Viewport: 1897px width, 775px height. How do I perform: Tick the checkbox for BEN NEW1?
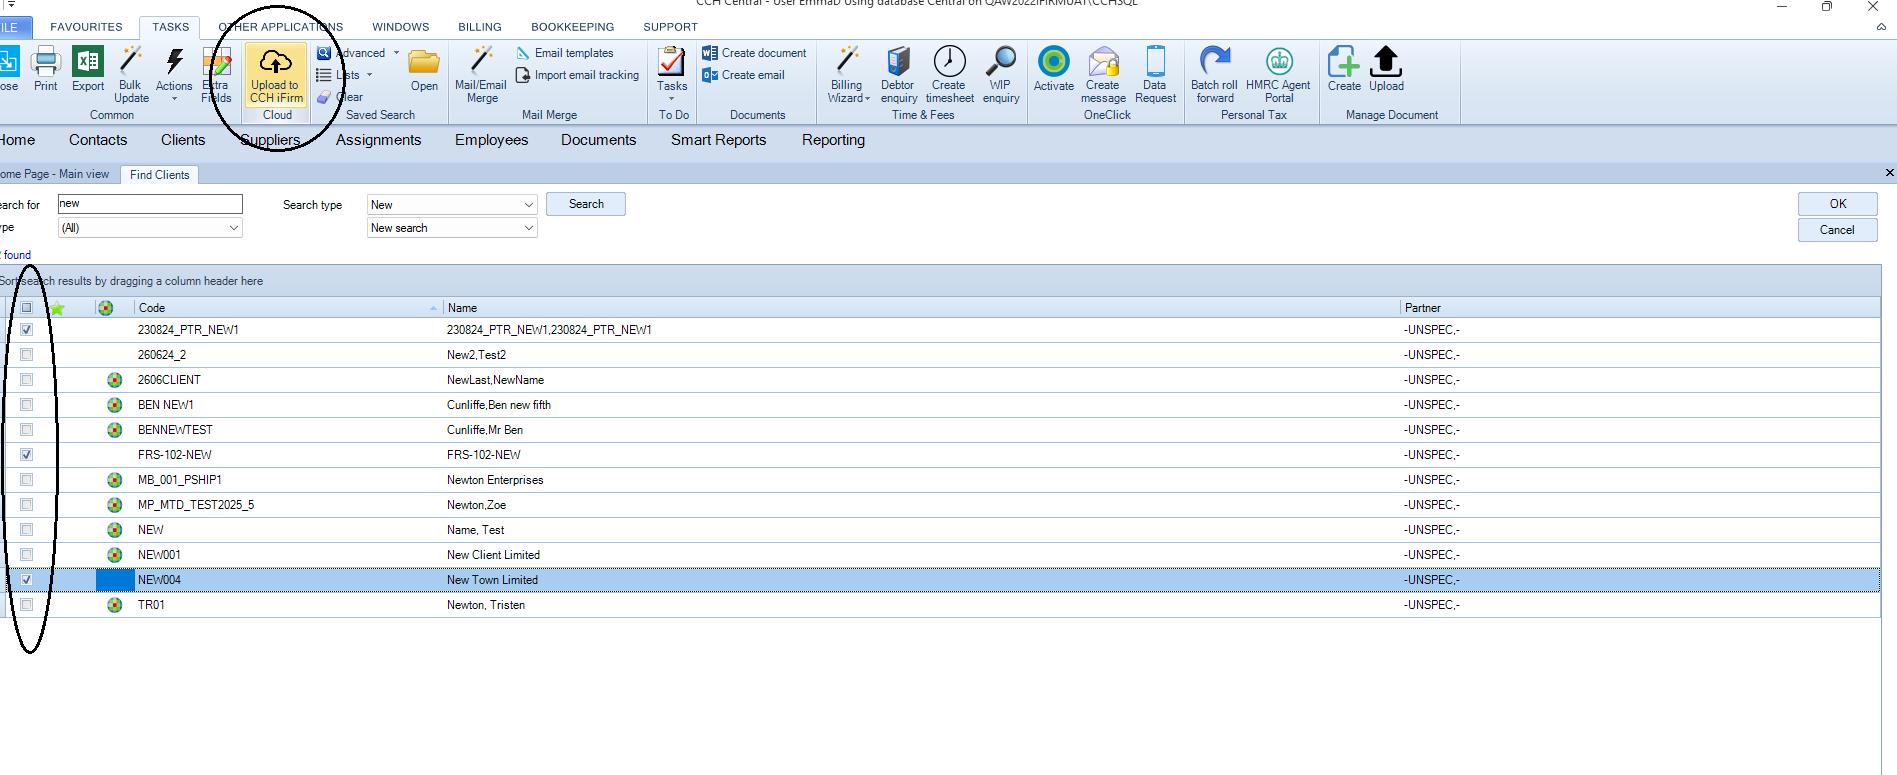coord(27,405)
